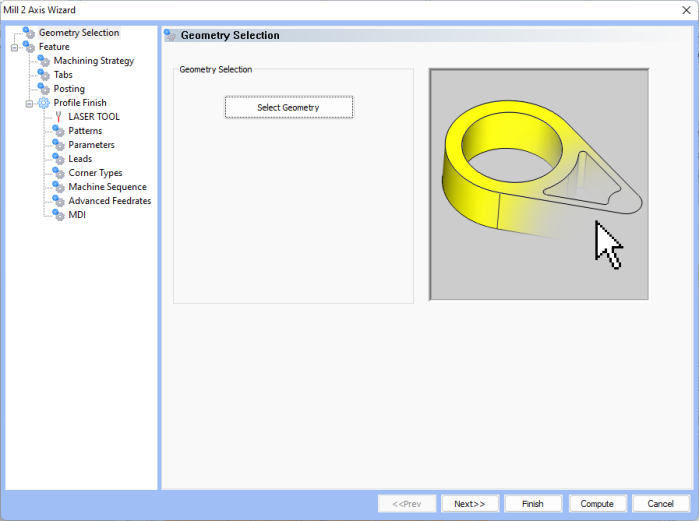Click the Geometry Selection tree gear icon
699x521 pixels.
point(29,33)
